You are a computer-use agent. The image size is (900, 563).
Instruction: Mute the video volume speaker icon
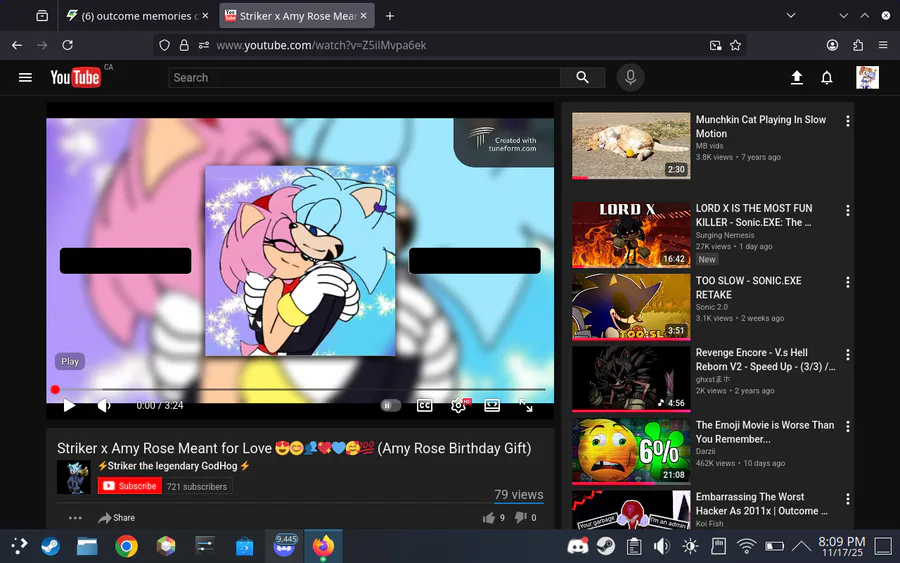[x=103, y=405]
